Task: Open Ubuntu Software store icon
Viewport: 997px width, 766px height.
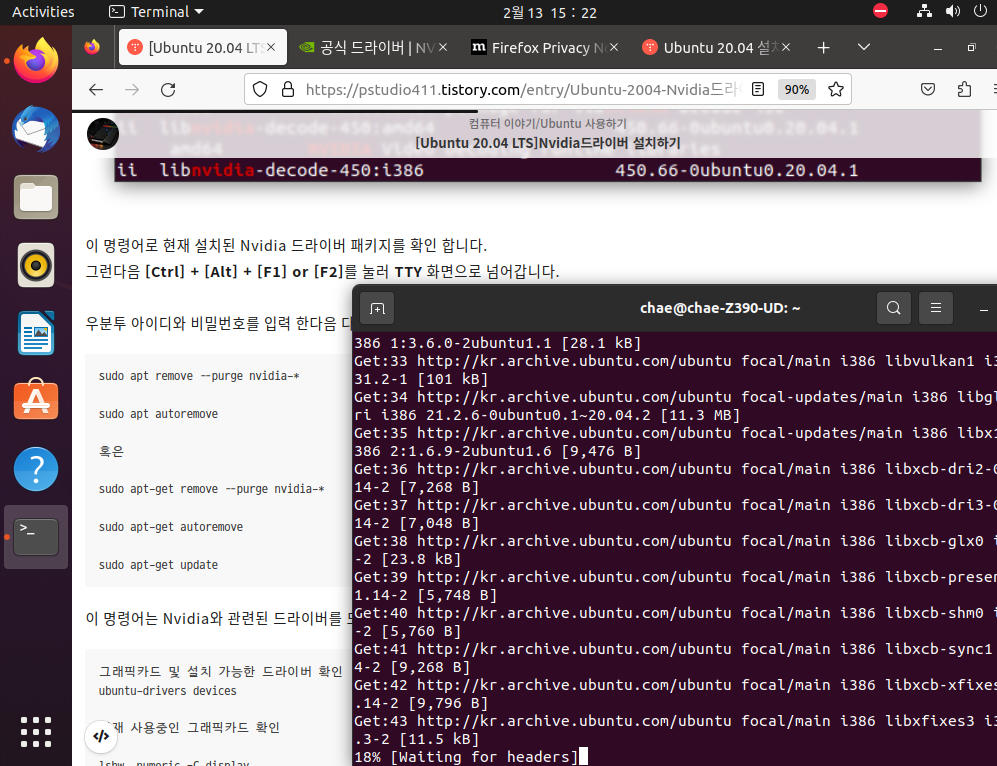Action: (36, 401)
